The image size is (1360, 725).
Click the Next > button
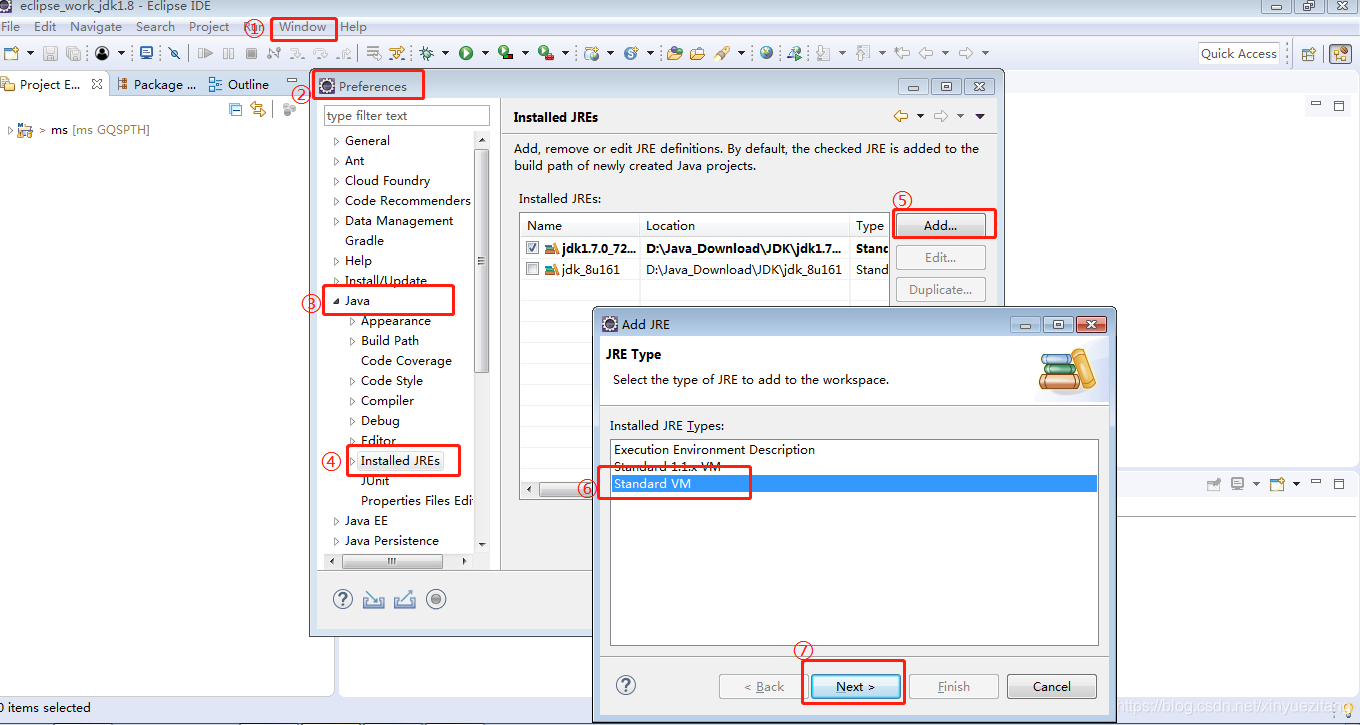855,686
